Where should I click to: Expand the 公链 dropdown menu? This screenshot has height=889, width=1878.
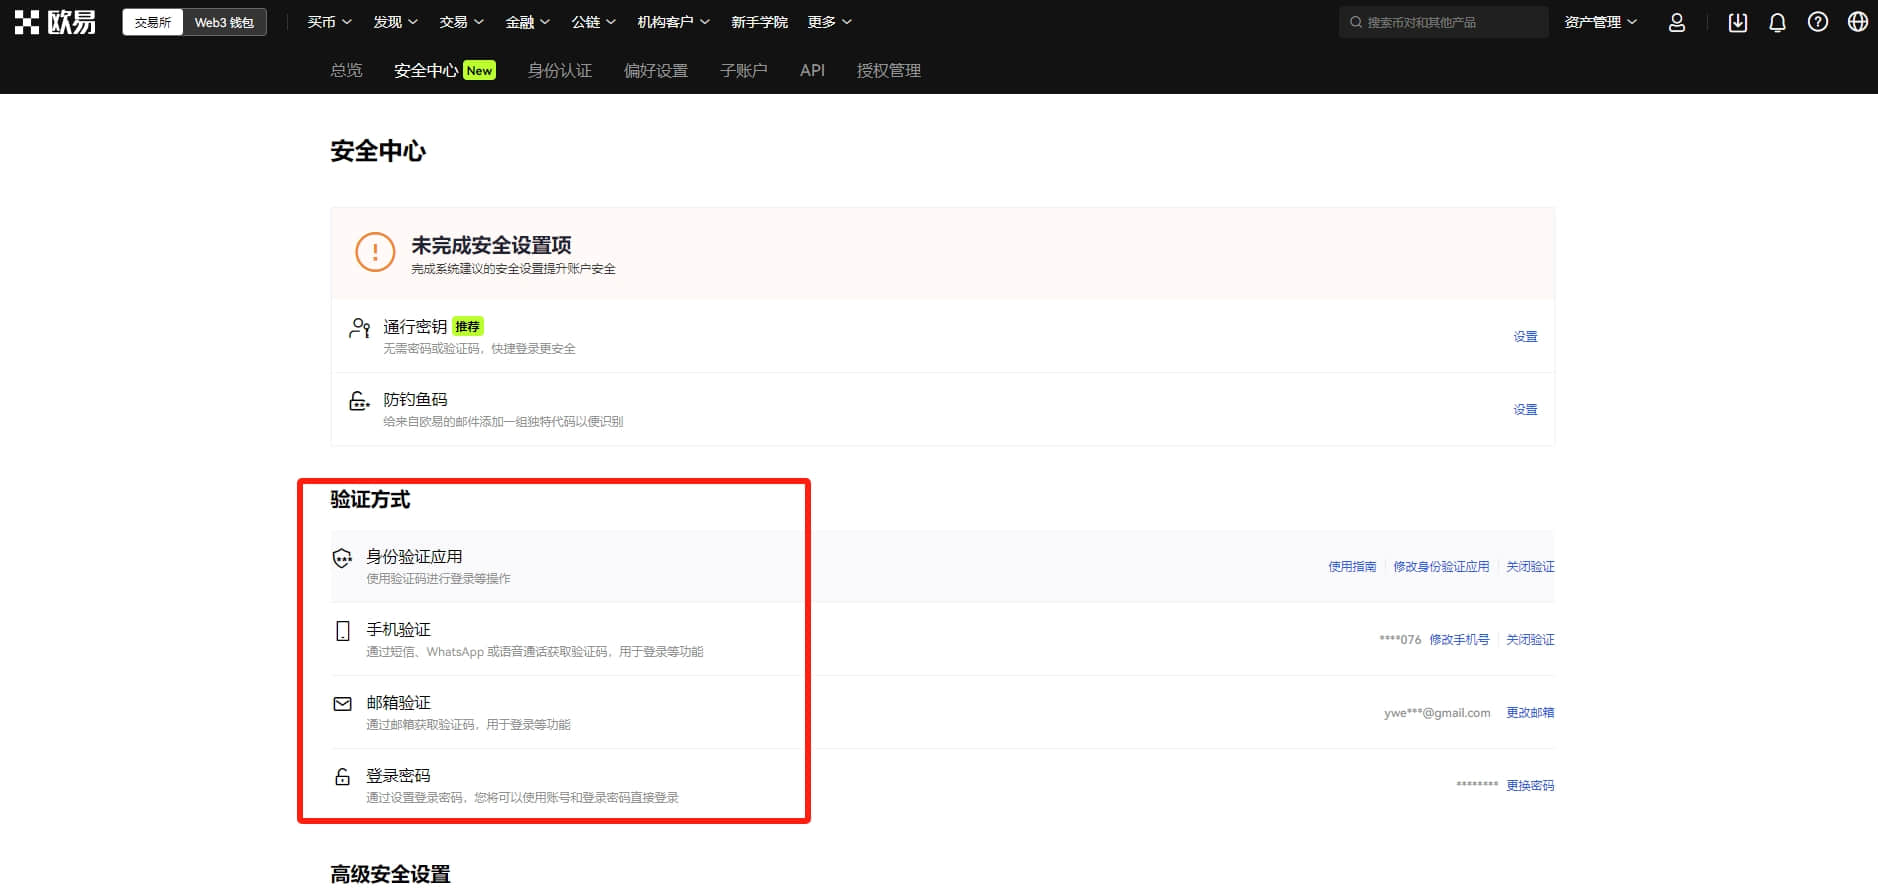[x=593, y=22]
